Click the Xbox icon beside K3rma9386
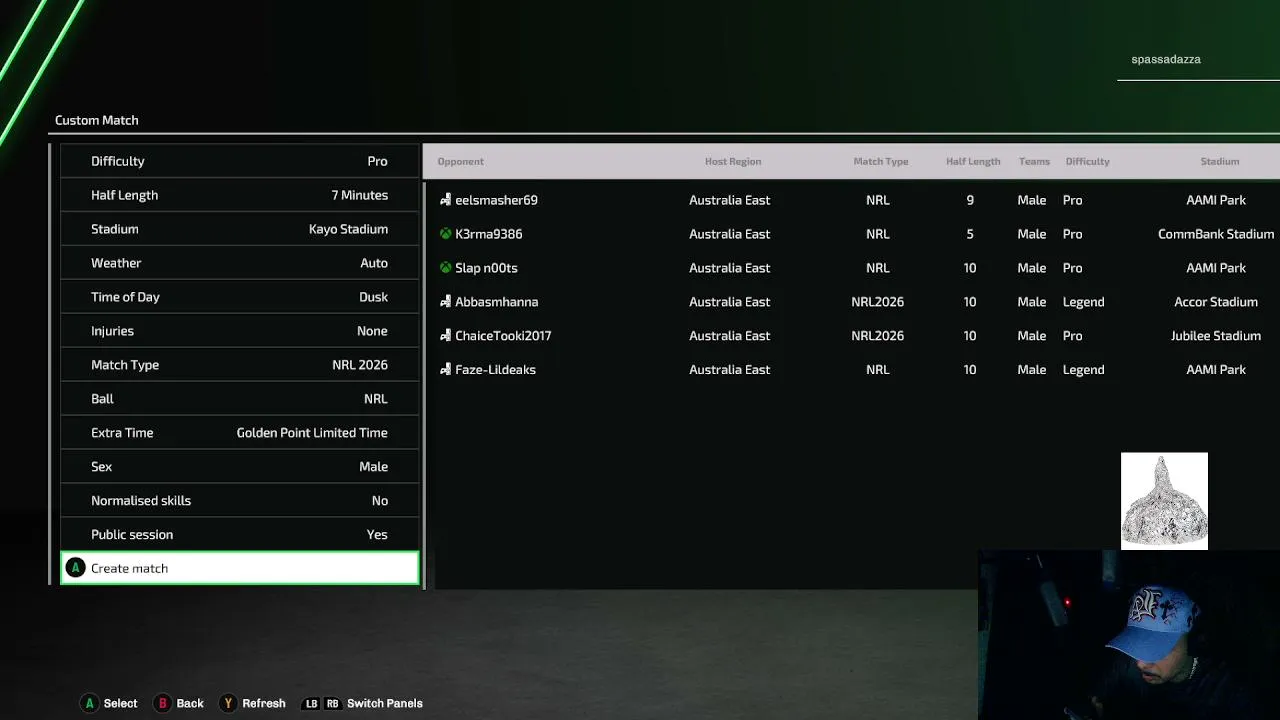Image resolution: width=1280 pixels, height=720 pixels. 446,234
